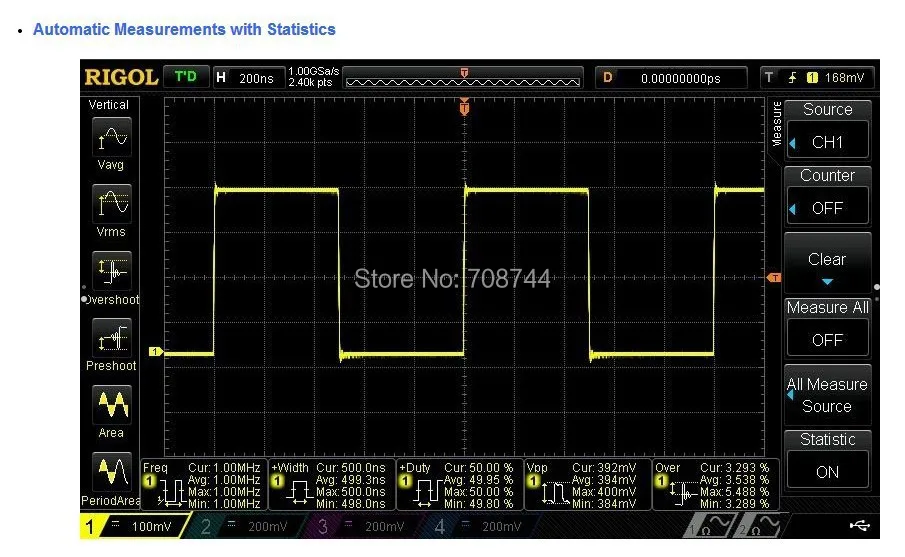This screenshot has height=557, width=905.
Task: Click the Vpp measurement result box
Action: (588, 485)
